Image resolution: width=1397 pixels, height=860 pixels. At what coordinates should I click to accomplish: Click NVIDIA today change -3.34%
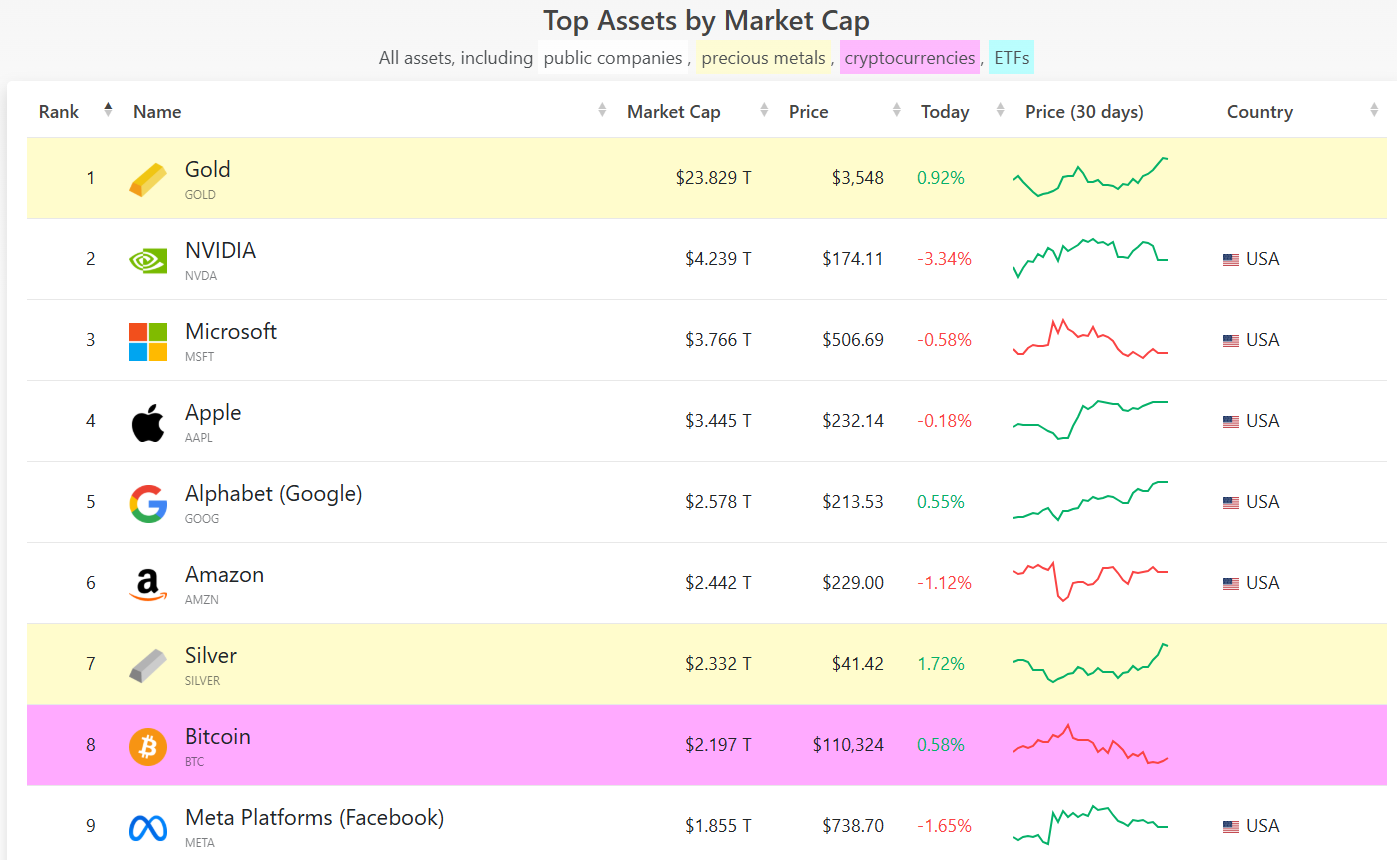[x=944, y=259]
